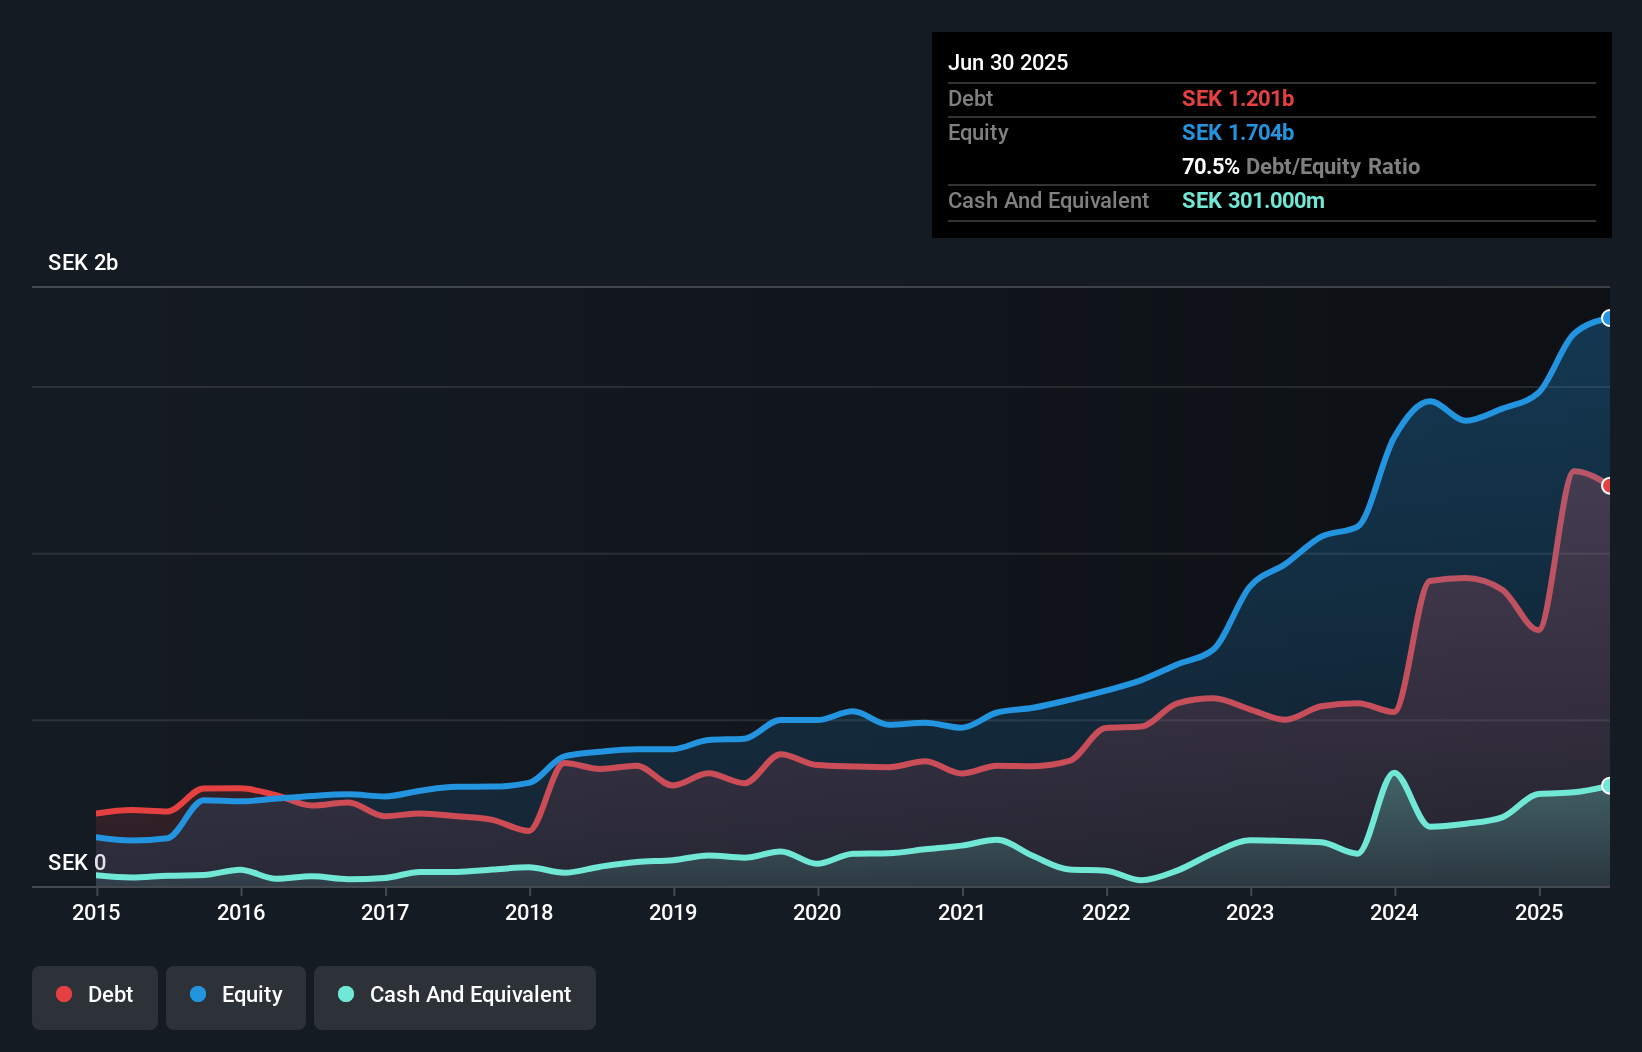
Task: Select the 2025 x-axis label
Action: click(x=1539, y=912)
